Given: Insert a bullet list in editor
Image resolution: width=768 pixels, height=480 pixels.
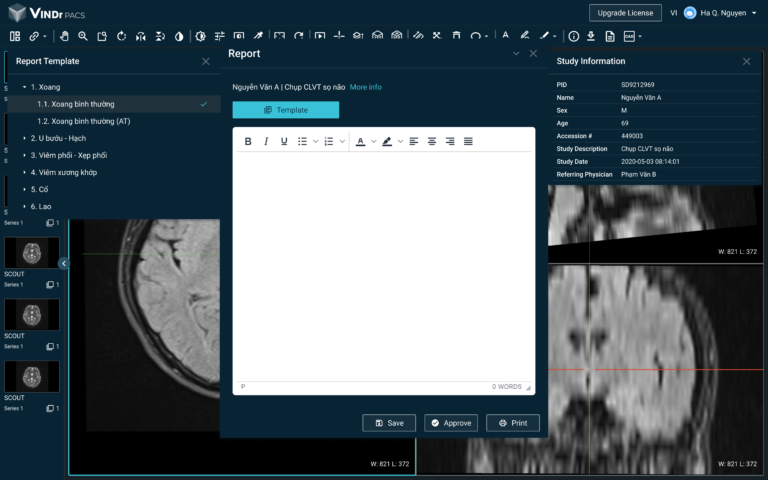Looking at the screenshot, I should pos(302,142).
